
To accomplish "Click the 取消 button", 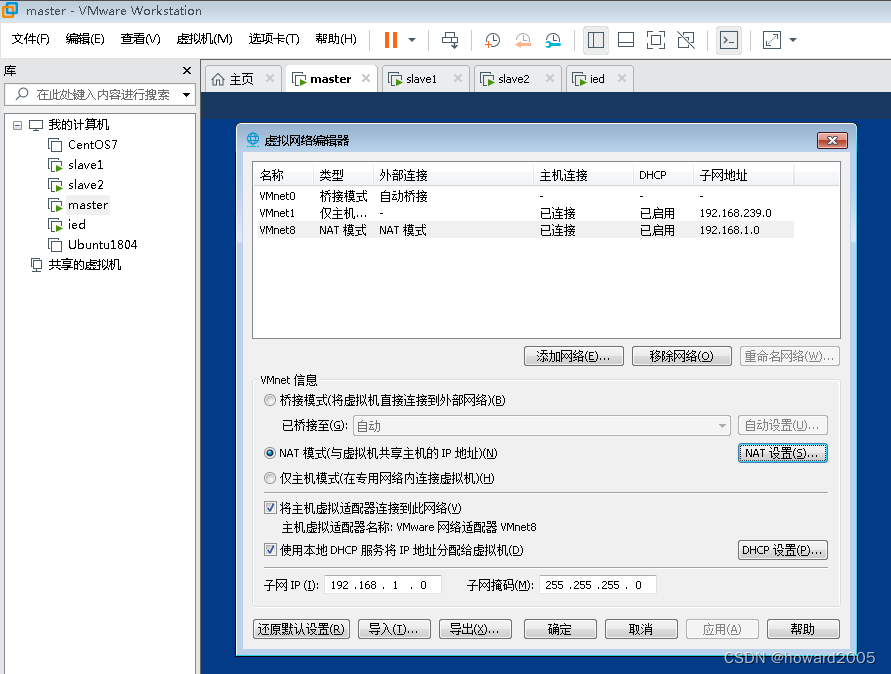I will pyautogui.click(x=641, y=629).
